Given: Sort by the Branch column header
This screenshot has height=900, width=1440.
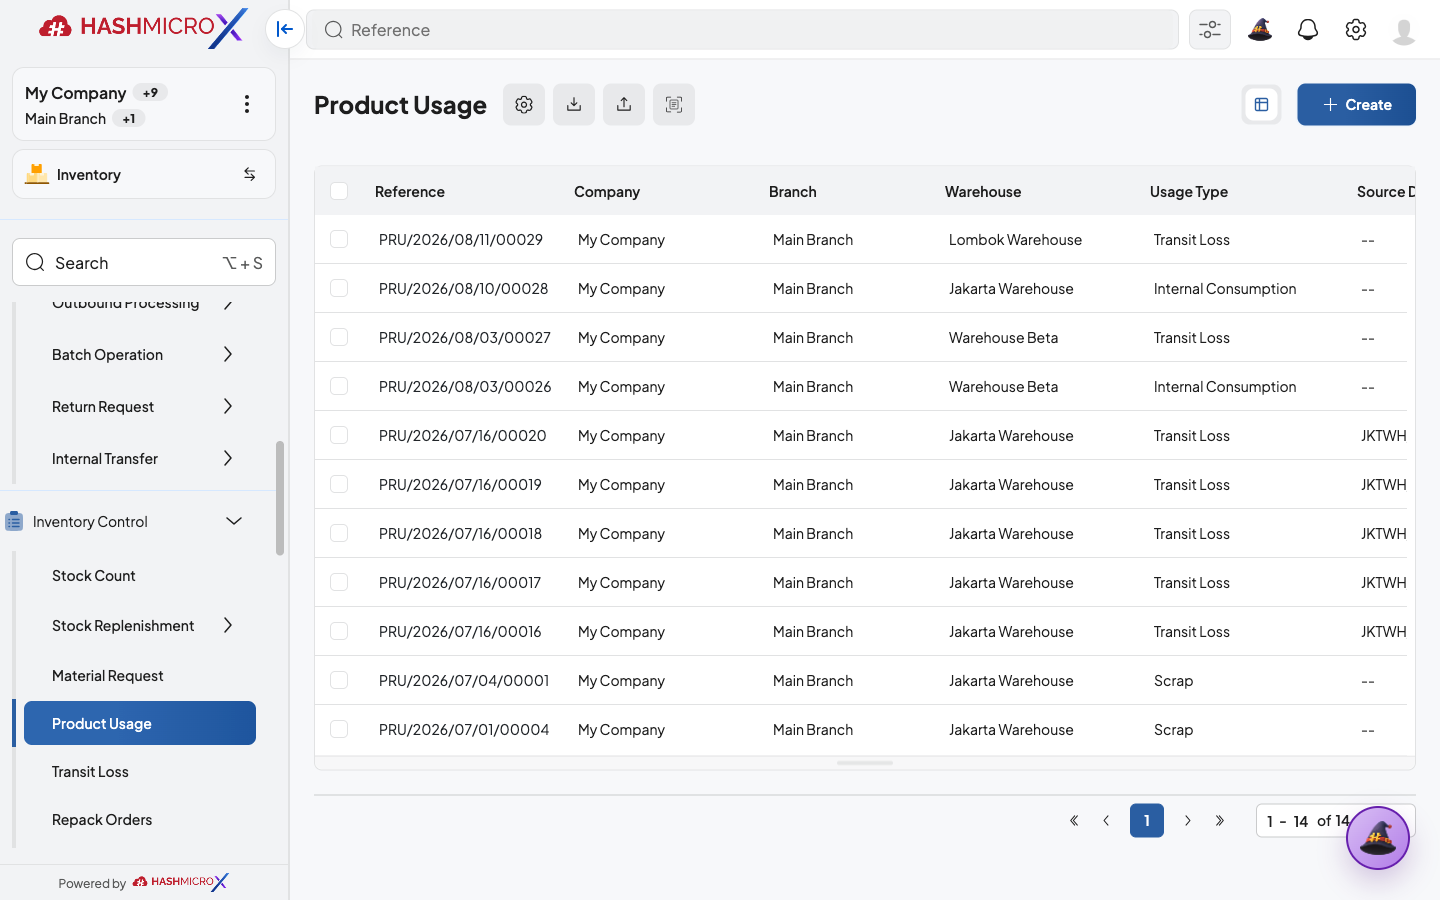Looking at the screenshot, I should tap(793, 192).
